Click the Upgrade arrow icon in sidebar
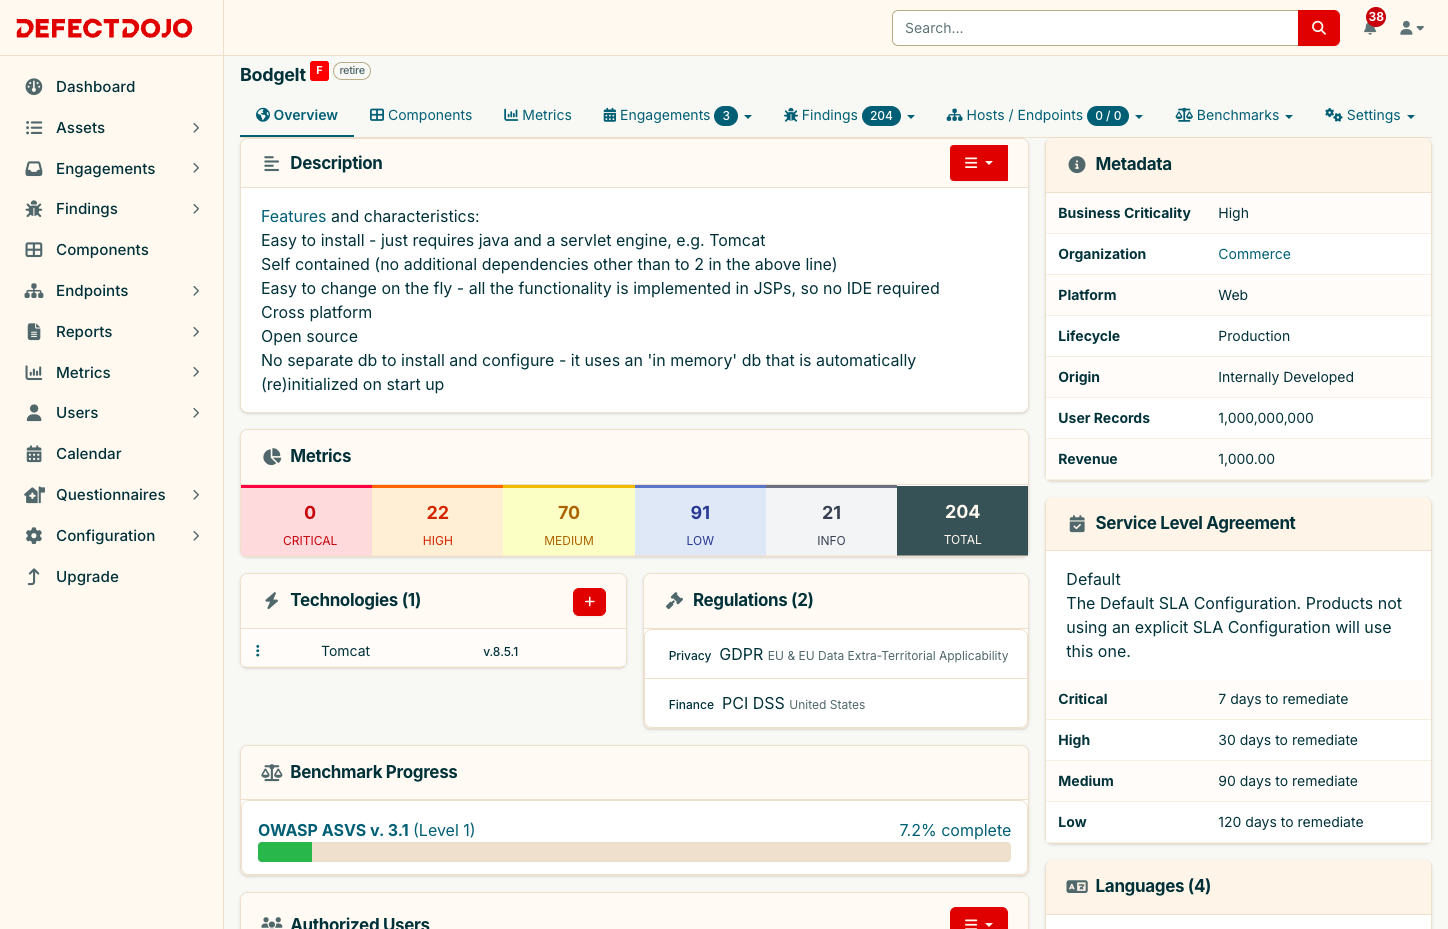1448x929 pixels. point(34,577)
